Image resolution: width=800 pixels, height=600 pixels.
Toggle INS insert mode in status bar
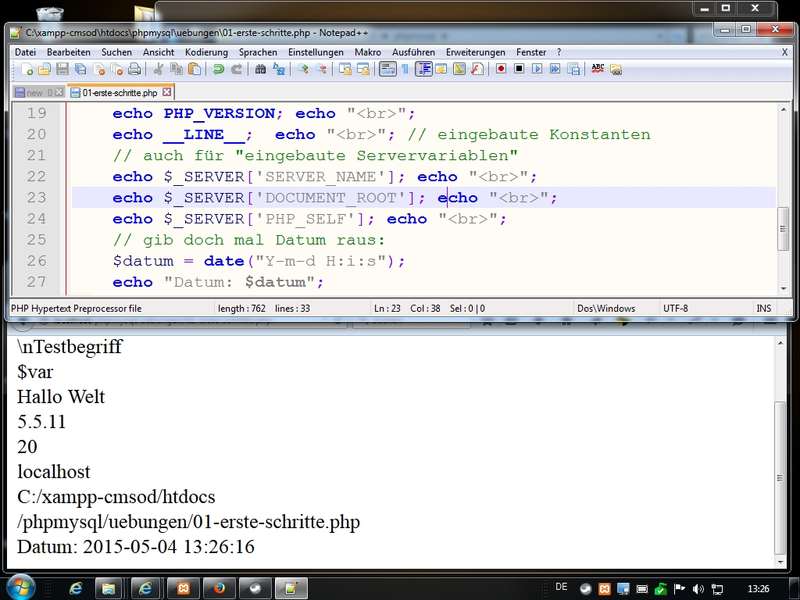point(764,308)
